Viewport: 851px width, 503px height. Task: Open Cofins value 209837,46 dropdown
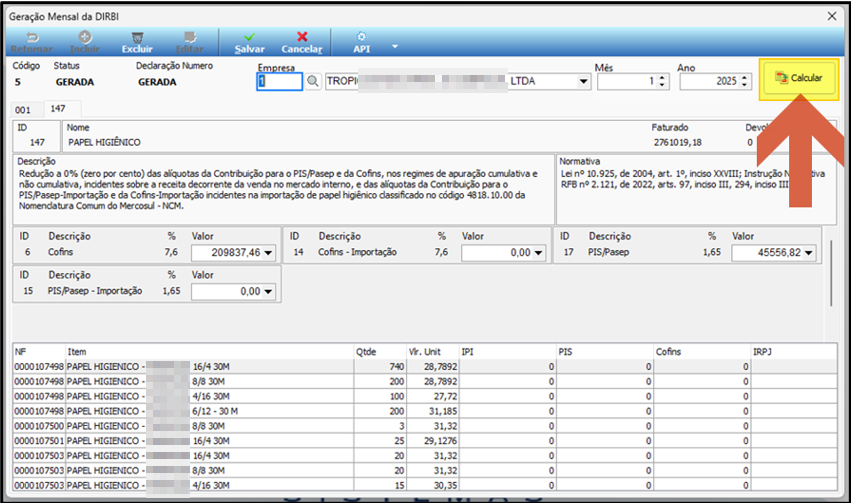(268, 253)
